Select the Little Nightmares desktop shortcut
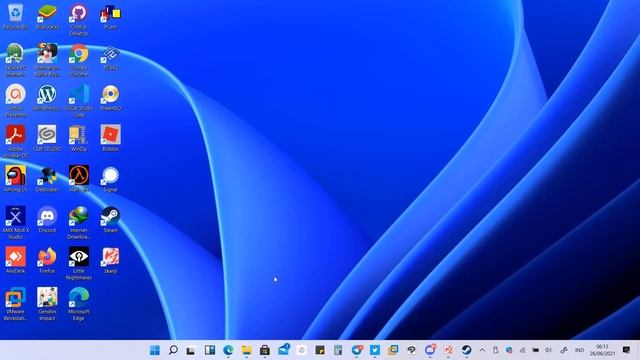Screen dimensions: 640x360 (x=79, y=263)
